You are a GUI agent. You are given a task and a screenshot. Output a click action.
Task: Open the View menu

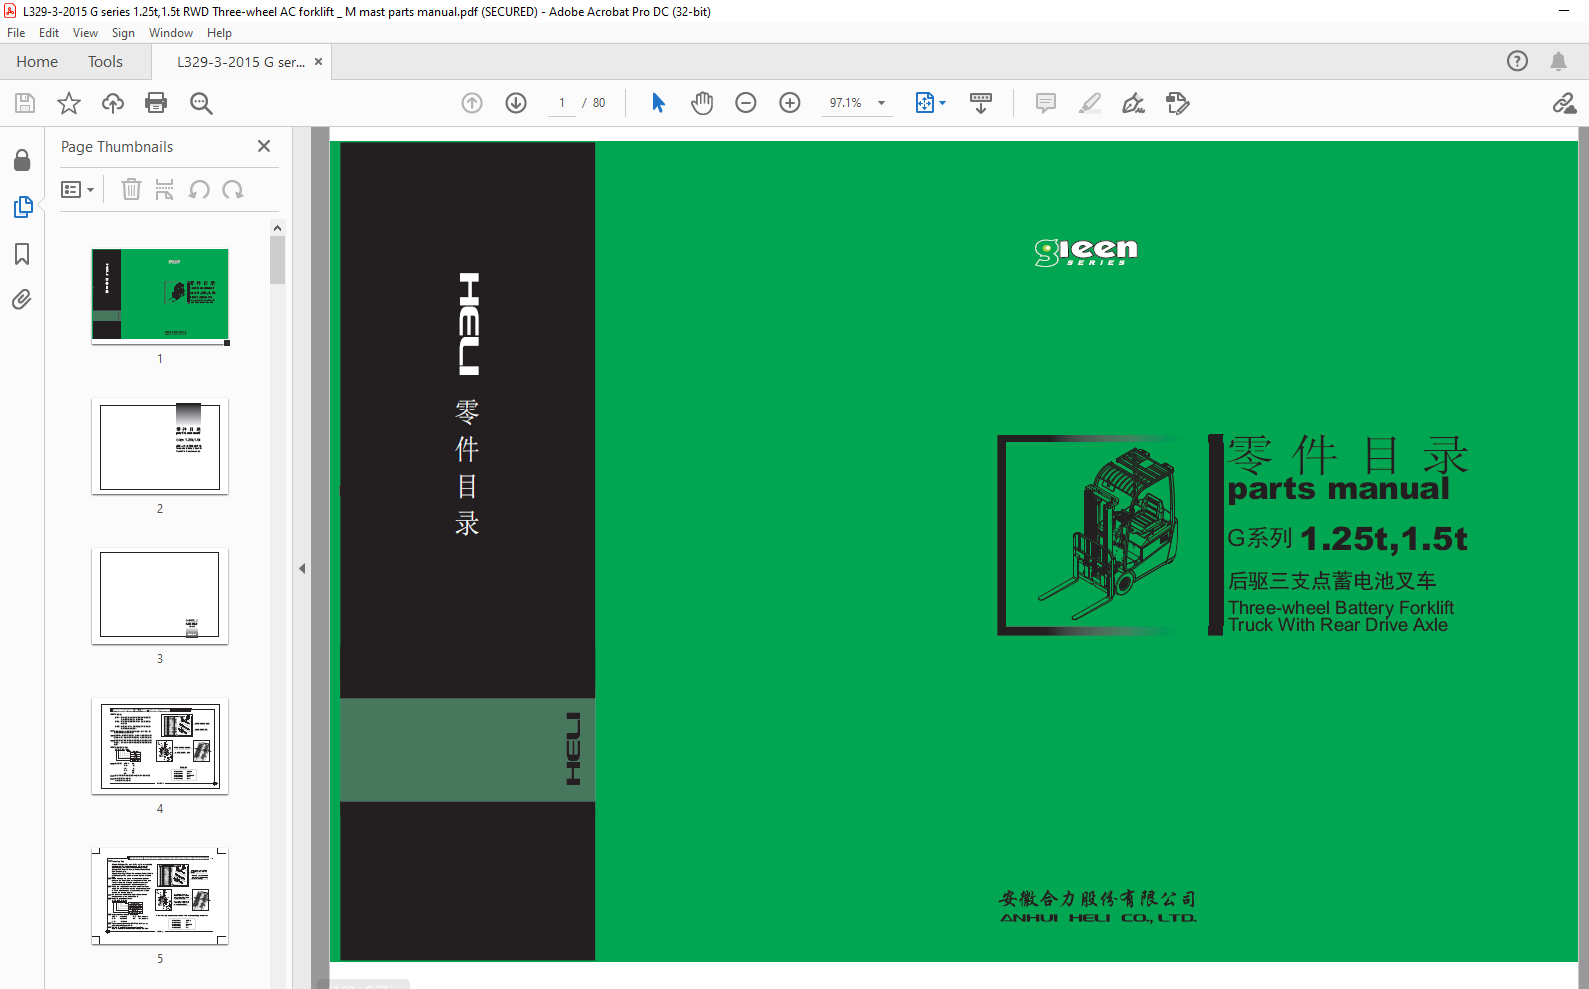point(85,33)
